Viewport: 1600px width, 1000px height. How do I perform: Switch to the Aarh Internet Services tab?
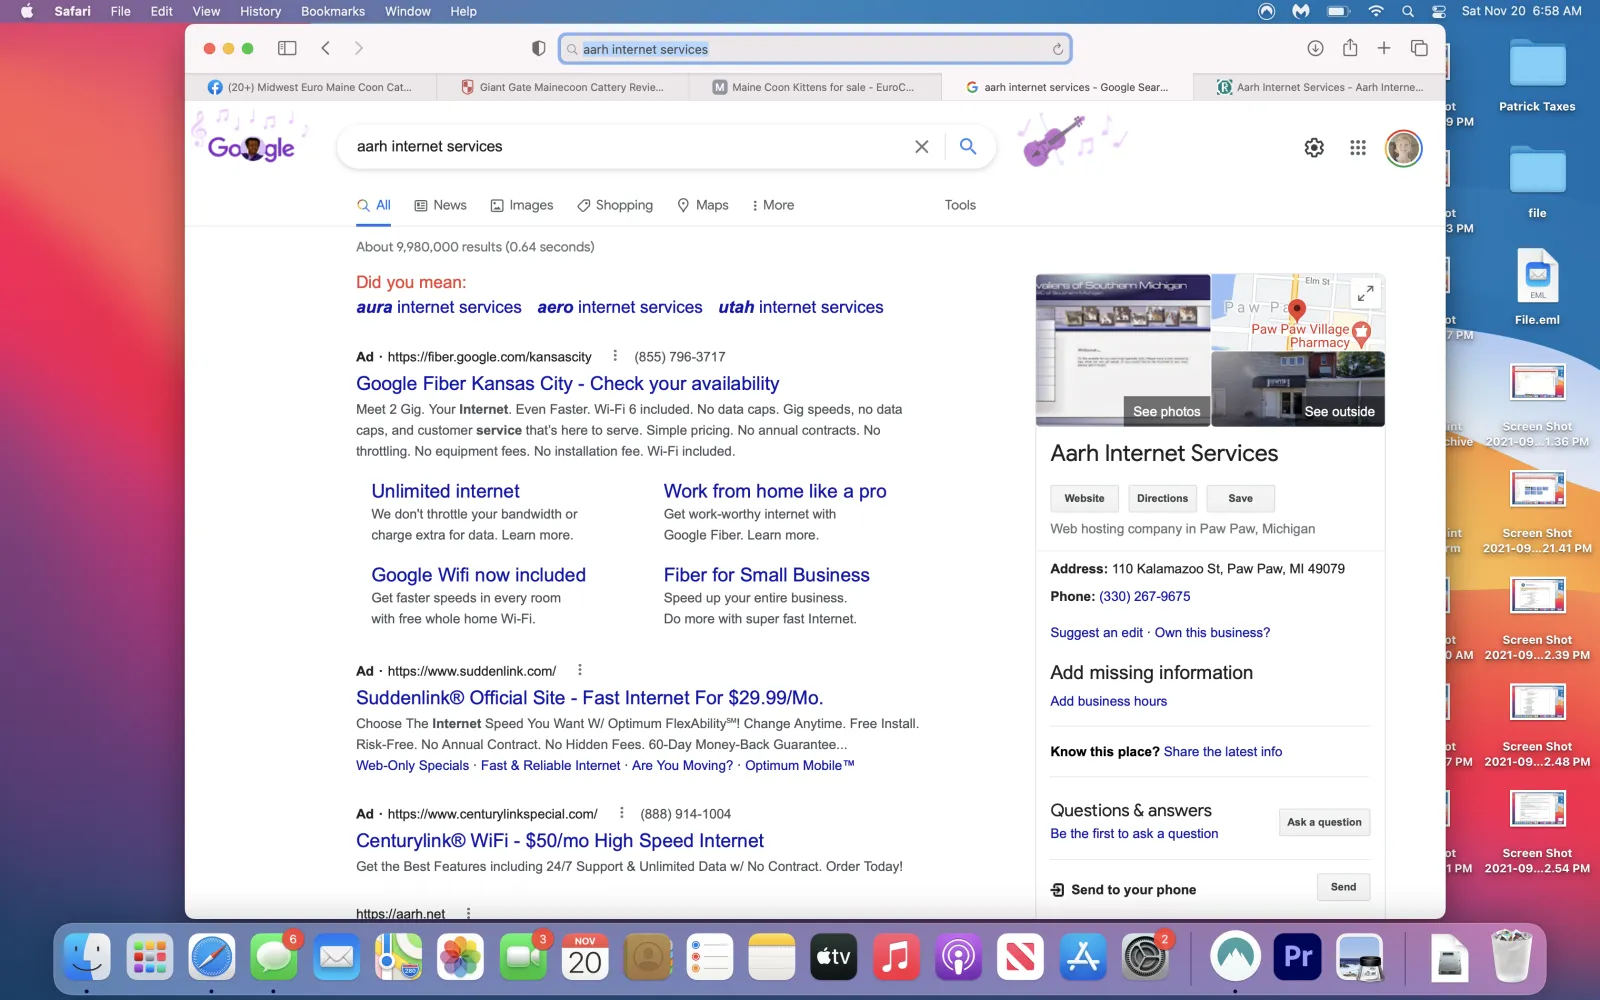tap(1320, 87)
